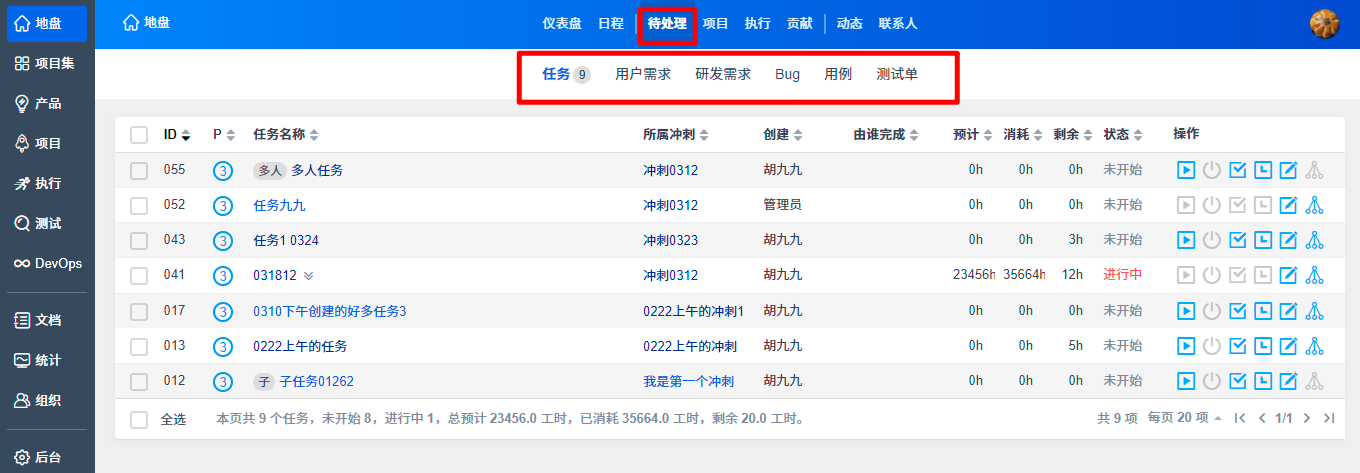Open 测试 module in the left sidebar

[47, 223]
